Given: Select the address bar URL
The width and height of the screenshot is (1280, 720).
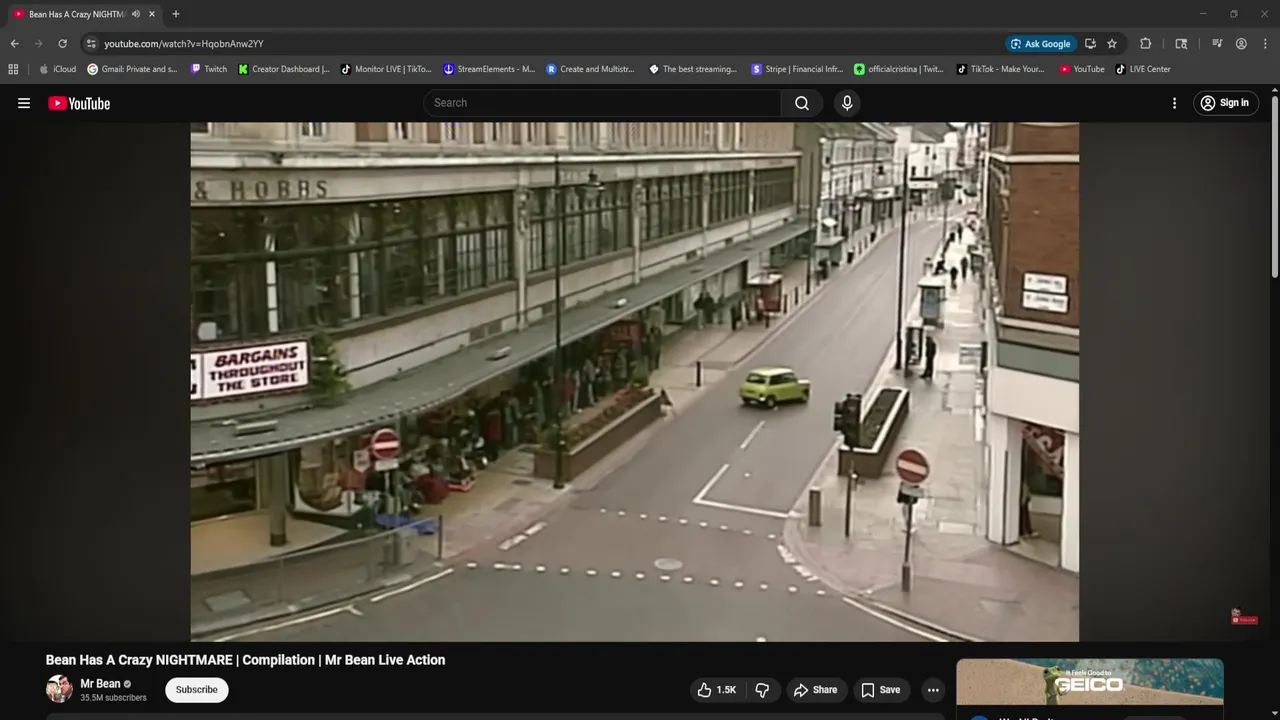Looking at the screenshot, I should tap(184, 44).
